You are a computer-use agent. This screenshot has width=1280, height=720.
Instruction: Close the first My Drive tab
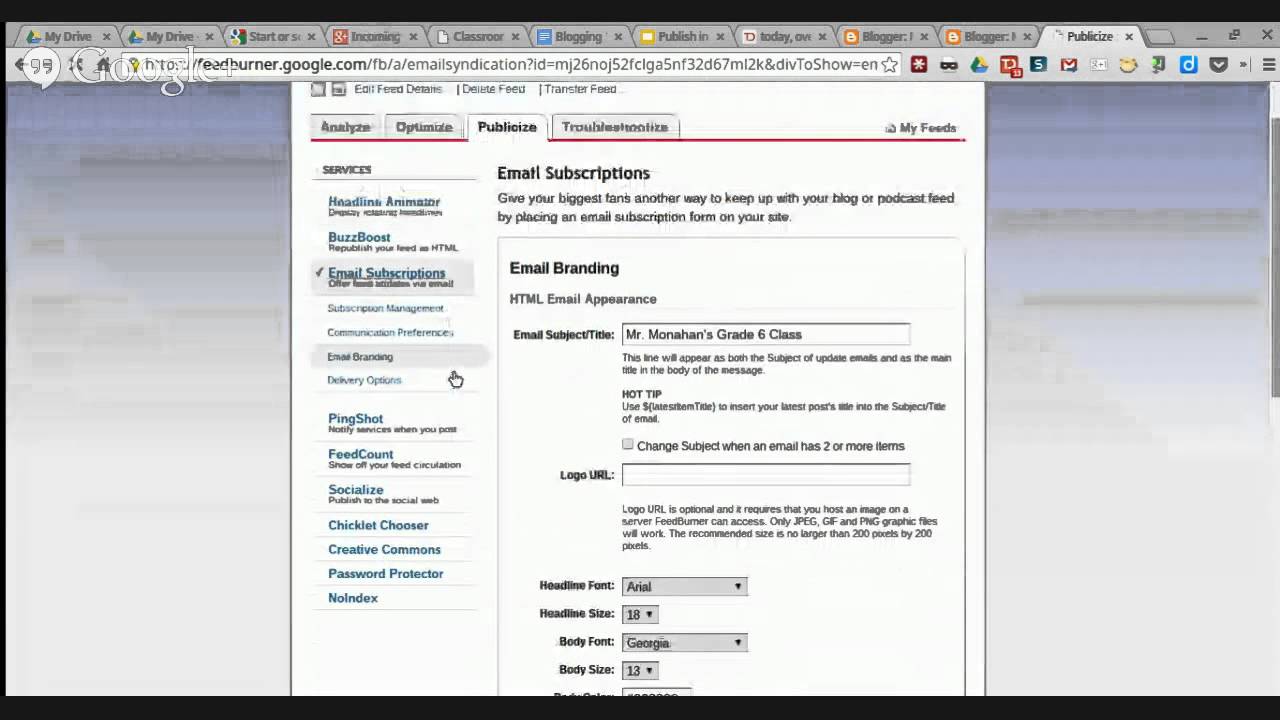(x=106, y=36)
